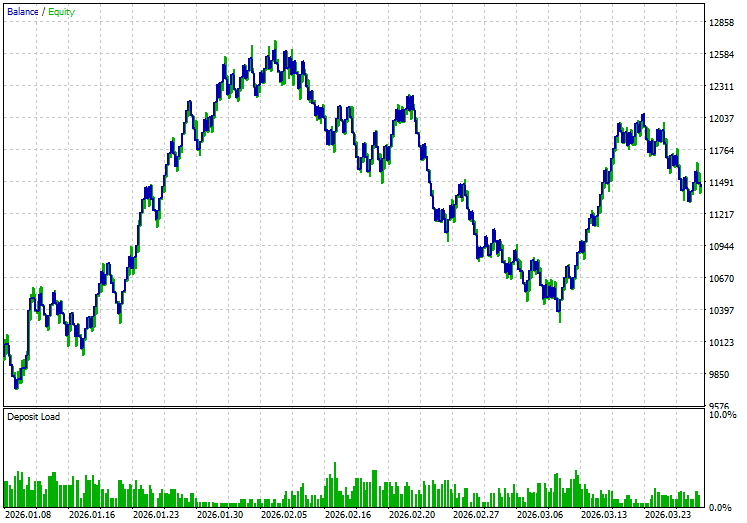The width and height of the screenshot is (747, 523).
Task: Click the 2026.02.05 date label
Action: coord(284,514)
